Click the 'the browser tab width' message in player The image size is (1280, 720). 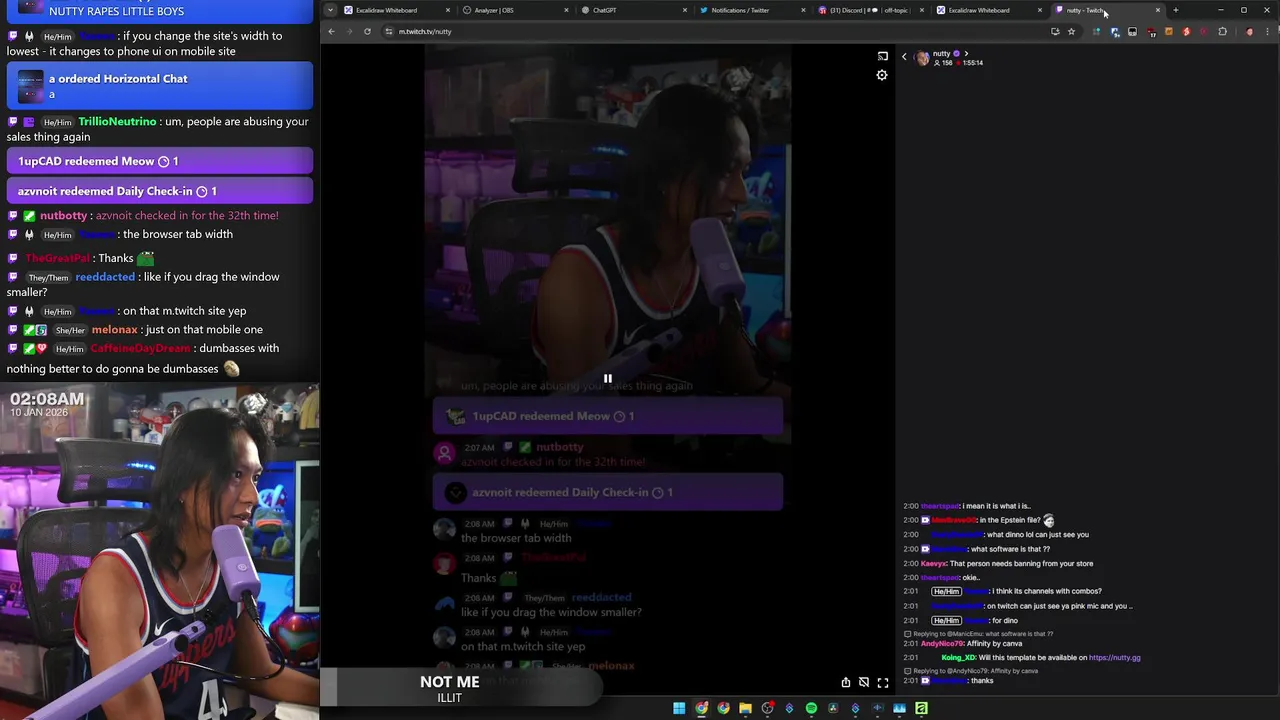(x=516, y=538)
